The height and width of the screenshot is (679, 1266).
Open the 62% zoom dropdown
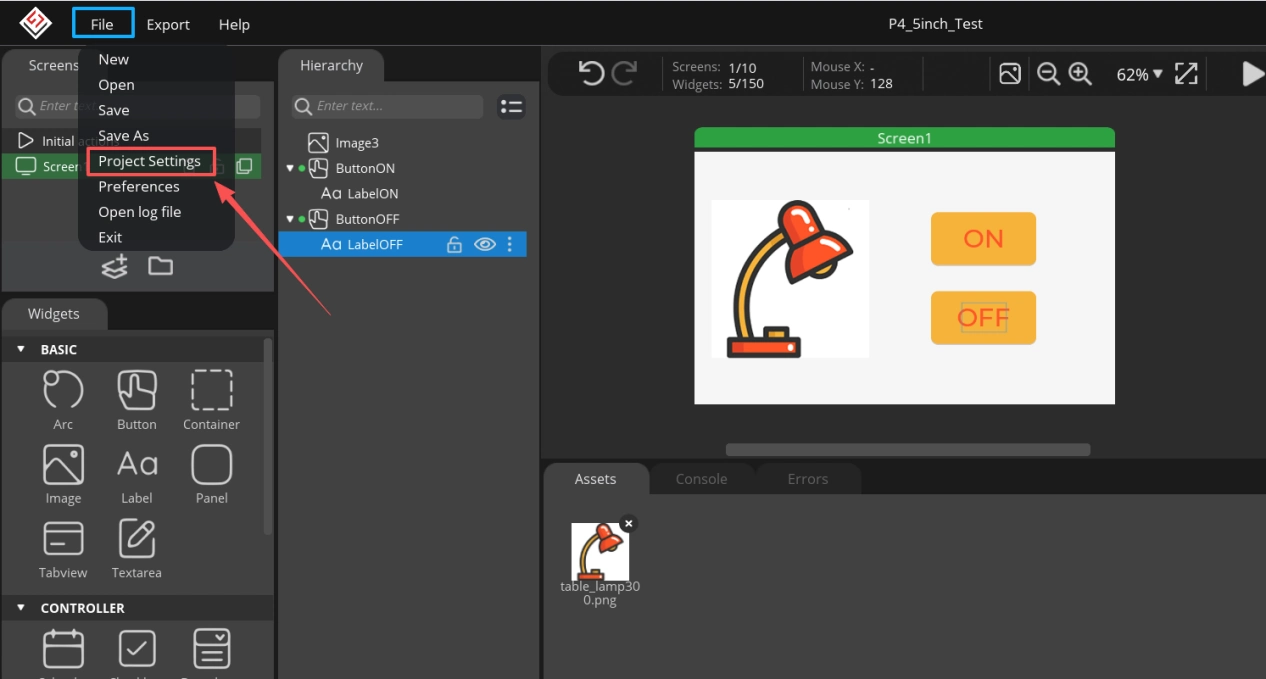pyautogui.click(x=1140, y=74)
